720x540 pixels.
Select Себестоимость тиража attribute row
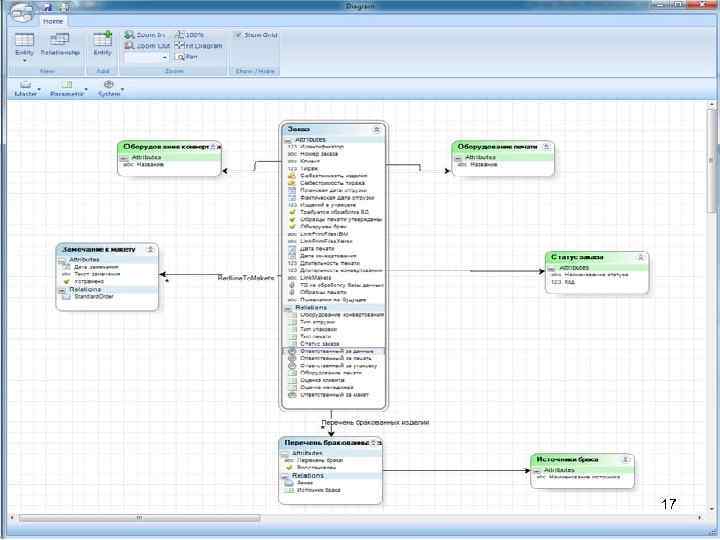pyautogui.click(x=332, y=183)
